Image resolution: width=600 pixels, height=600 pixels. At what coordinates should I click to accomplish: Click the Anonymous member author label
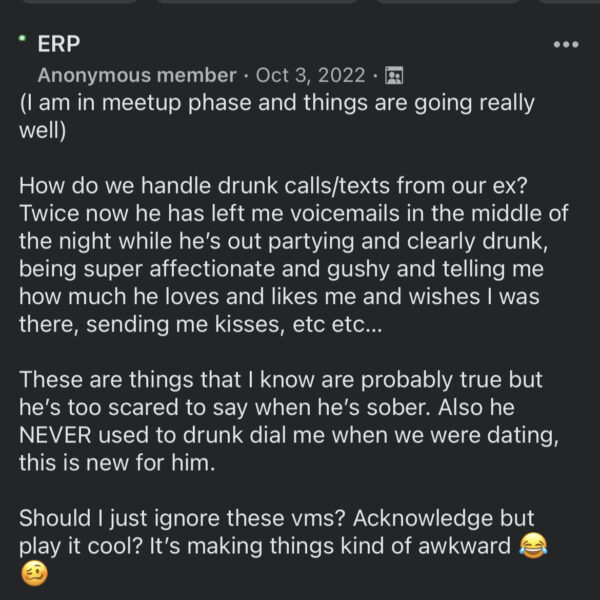(x=137, y=75)
